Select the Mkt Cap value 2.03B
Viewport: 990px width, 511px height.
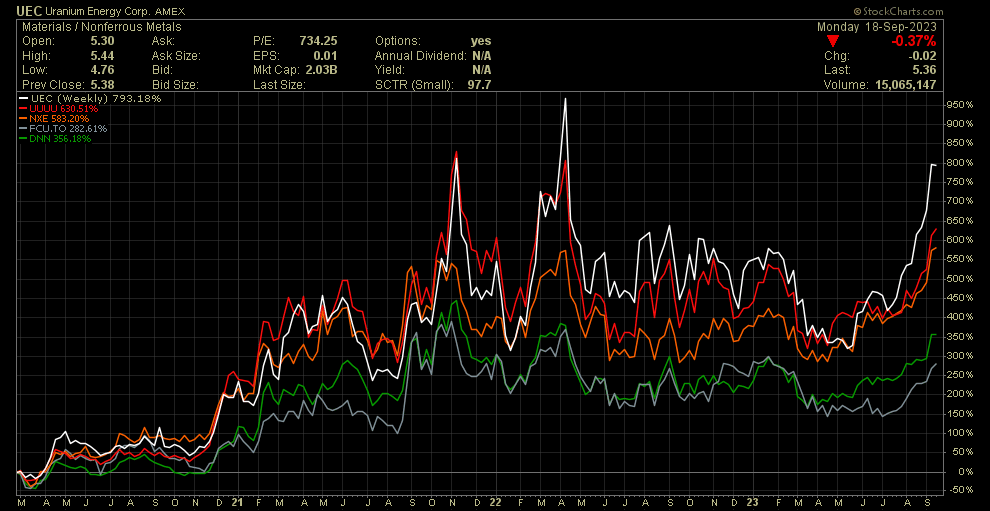[321, 70]
